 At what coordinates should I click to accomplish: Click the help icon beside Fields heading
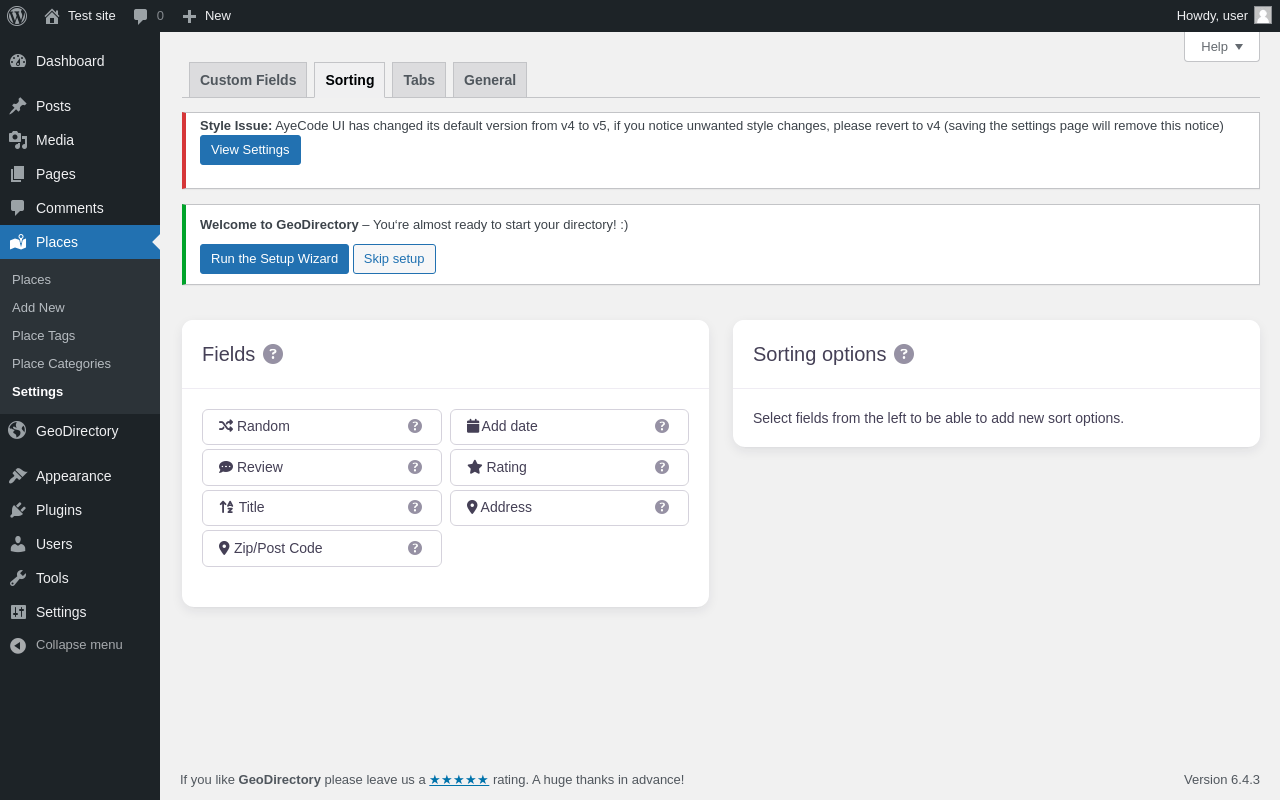273,354
